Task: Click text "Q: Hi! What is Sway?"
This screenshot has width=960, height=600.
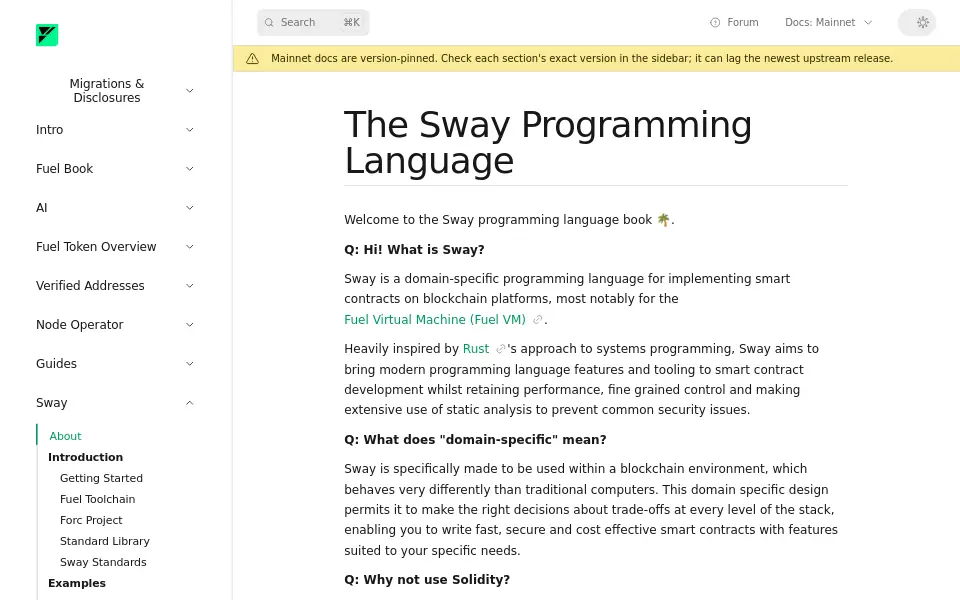Action: click(414, 250)
